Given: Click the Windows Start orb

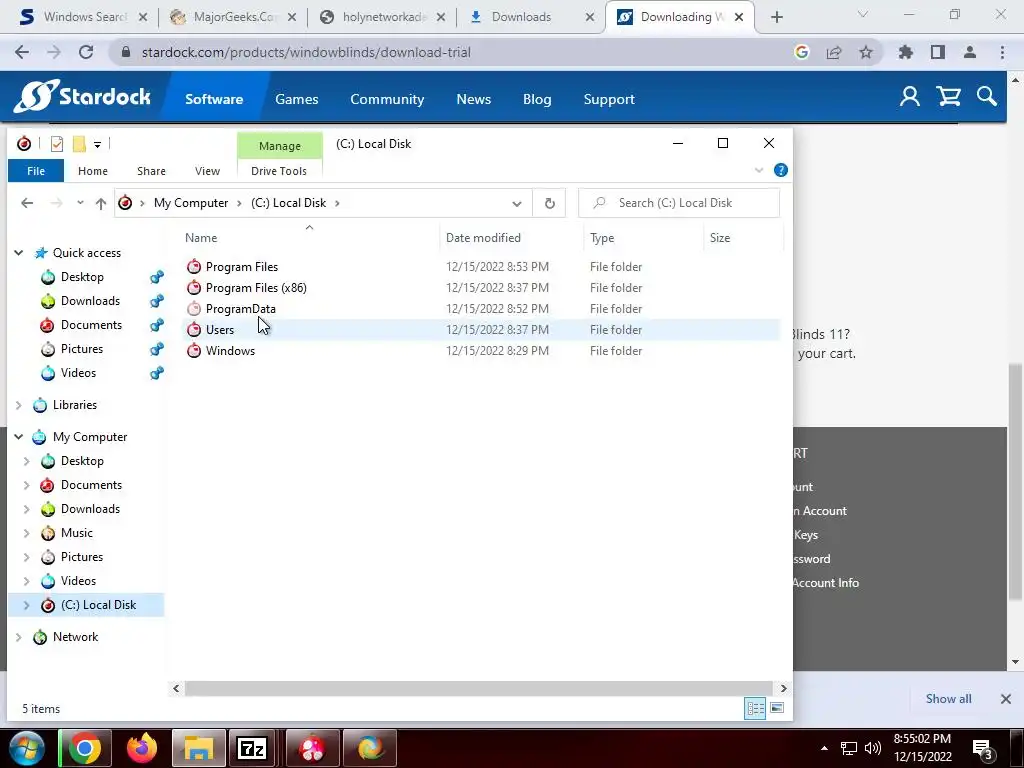Looking at the screenshot, I should [x=26, y=748].
